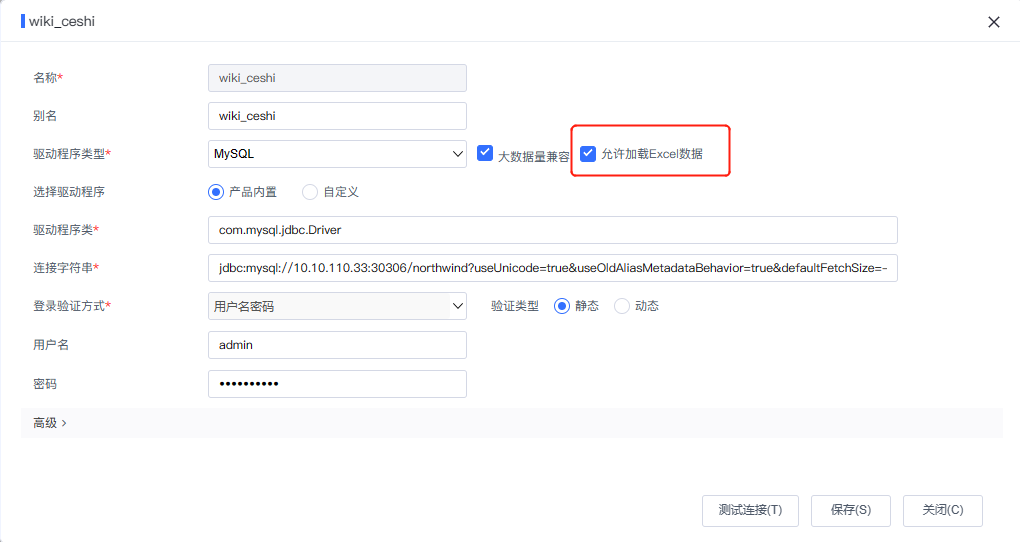
Task: Click the 登录验证方式 label
Action: coord(72,306)
